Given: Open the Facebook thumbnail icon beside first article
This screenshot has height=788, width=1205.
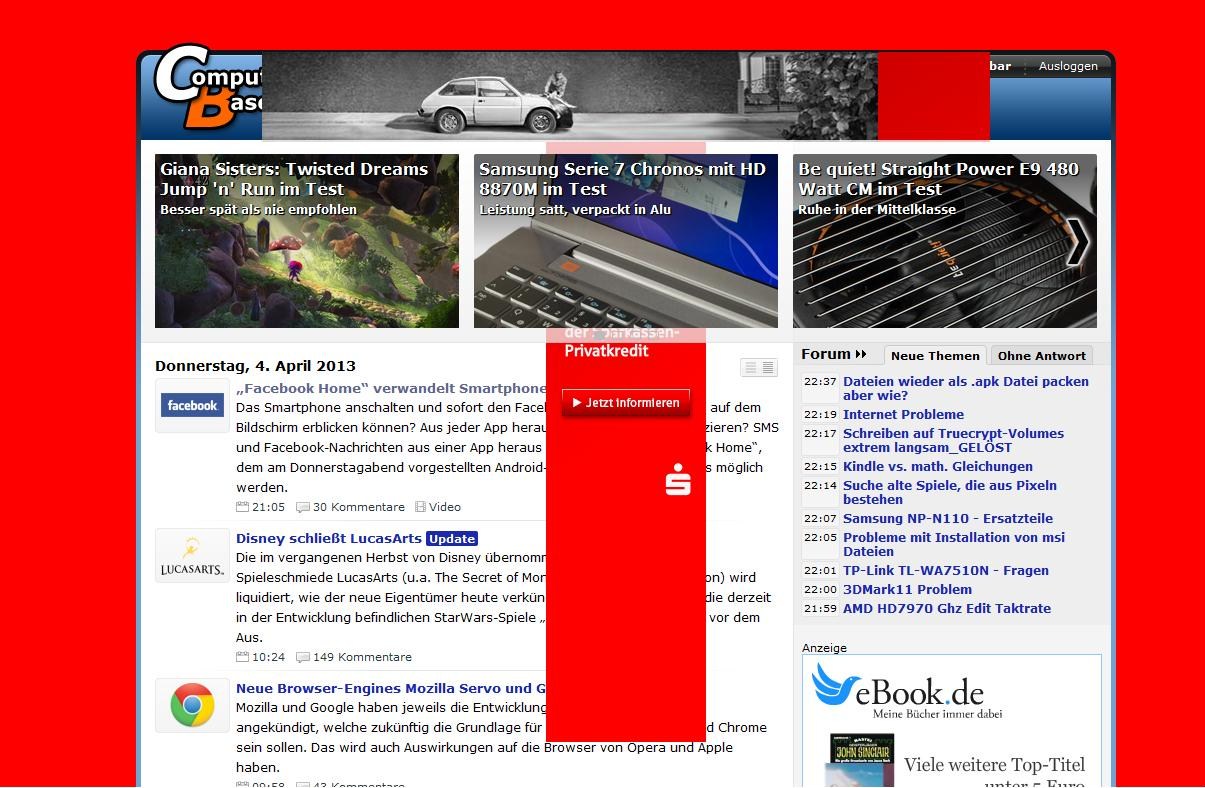Looking at the screenshot, I should (192, 405).
